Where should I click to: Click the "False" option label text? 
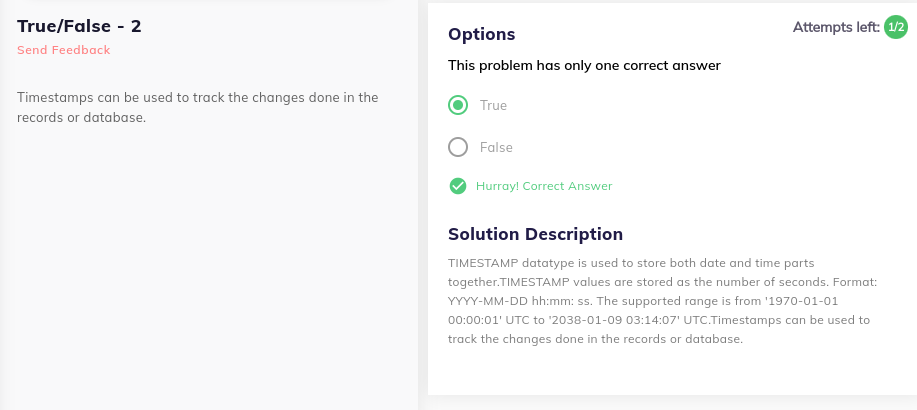[x=496, y=147]
